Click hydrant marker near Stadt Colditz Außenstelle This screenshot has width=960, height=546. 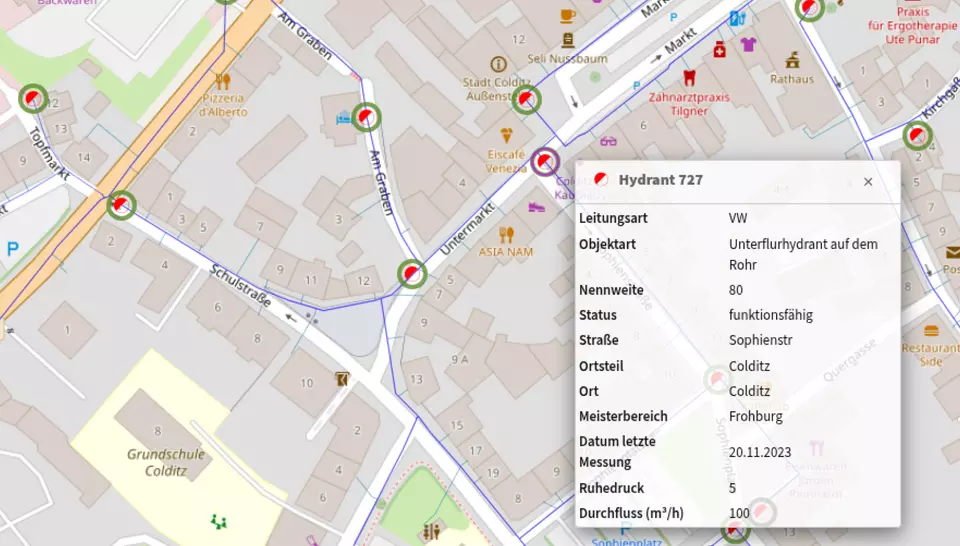pyautogui.click(x=526, y=99)
